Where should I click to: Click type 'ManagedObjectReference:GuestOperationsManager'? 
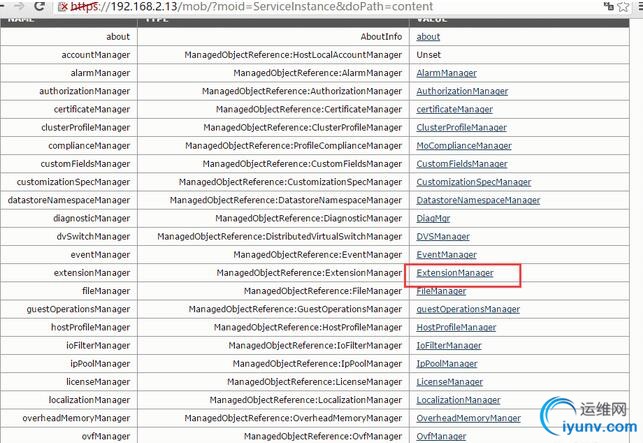coord(295,309)
